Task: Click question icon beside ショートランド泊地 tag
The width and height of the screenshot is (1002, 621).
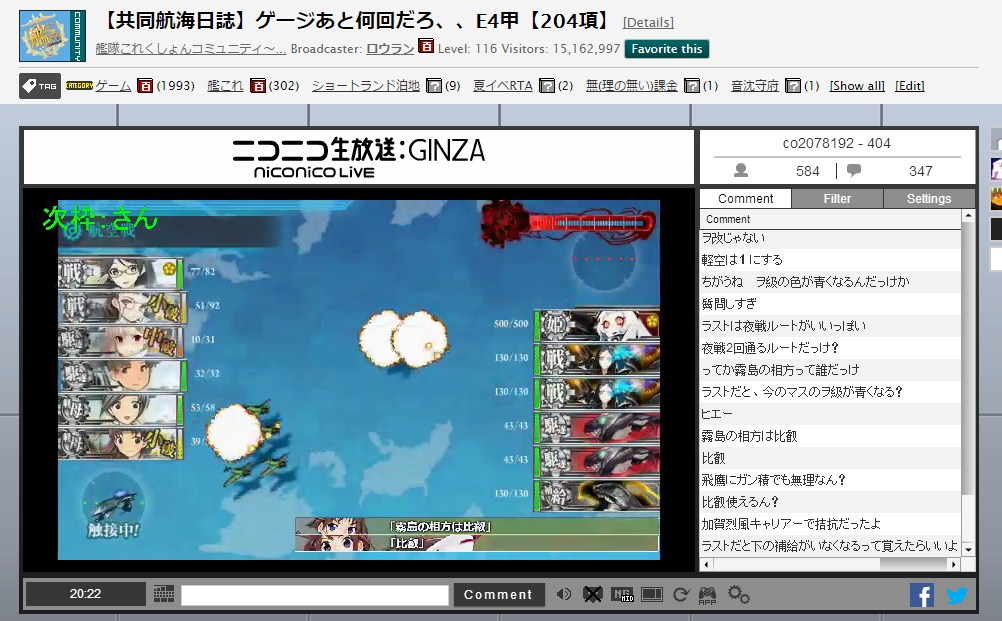Action: (434, 86)
